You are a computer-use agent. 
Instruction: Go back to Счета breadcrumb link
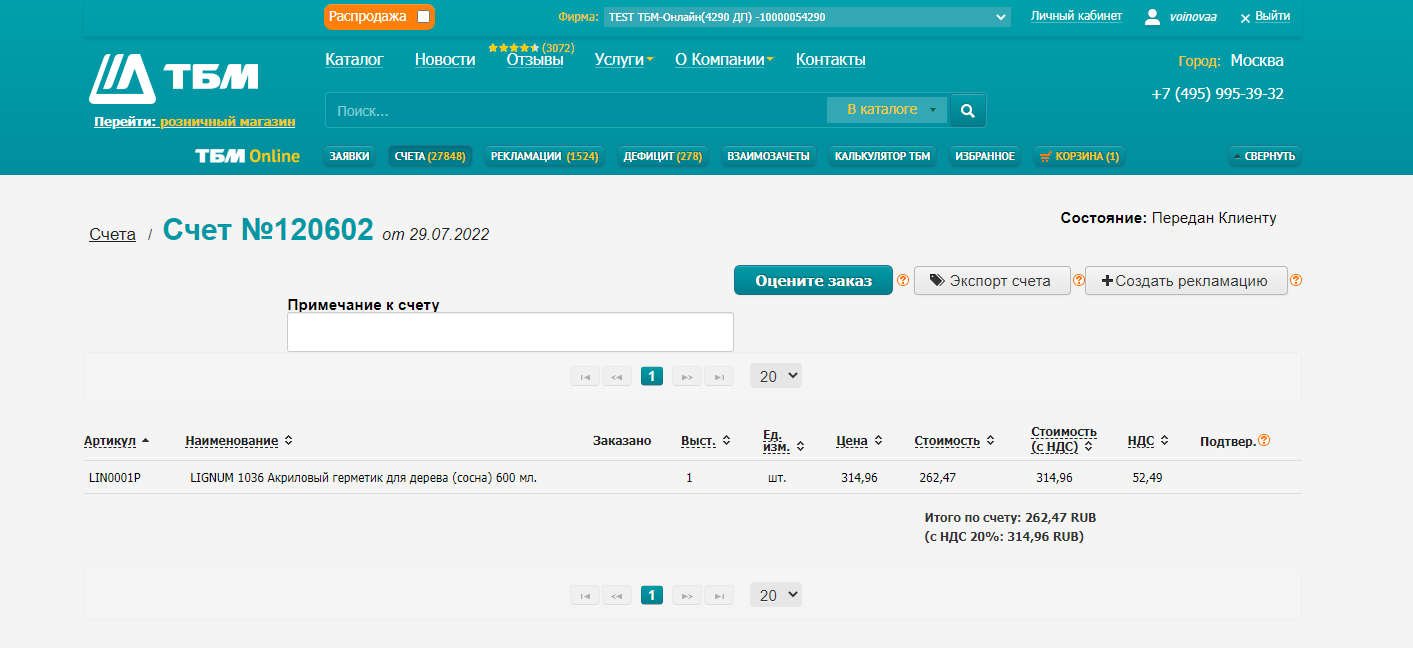(112, 235)
